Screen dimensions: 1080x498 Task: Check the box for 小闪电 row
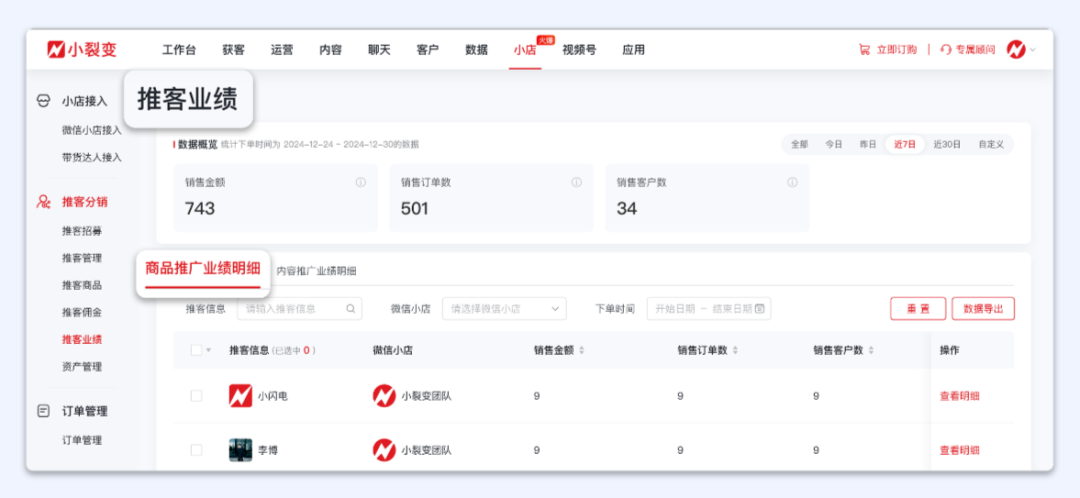point(196,396)
